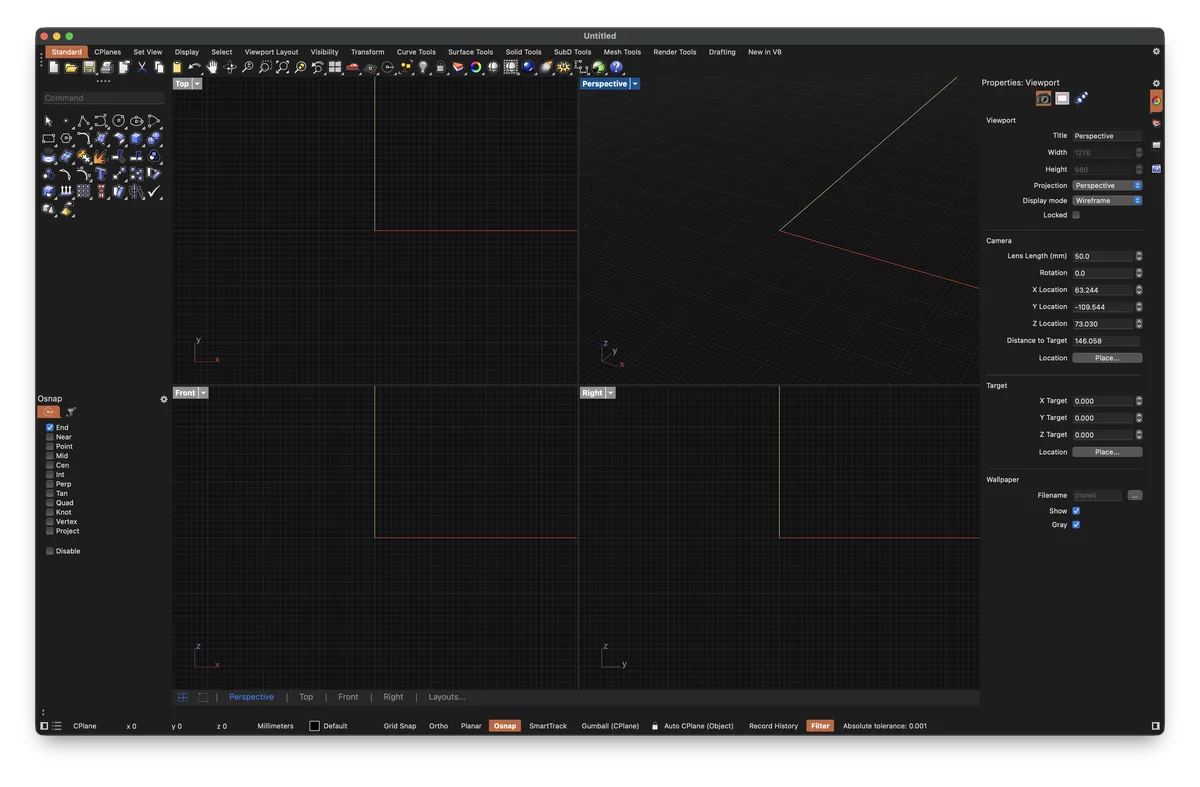Image resolution: width=1200 pixels, height=787 pixels.
Task: Select the Pan hand tool
Action: click(x=212, y=68)
